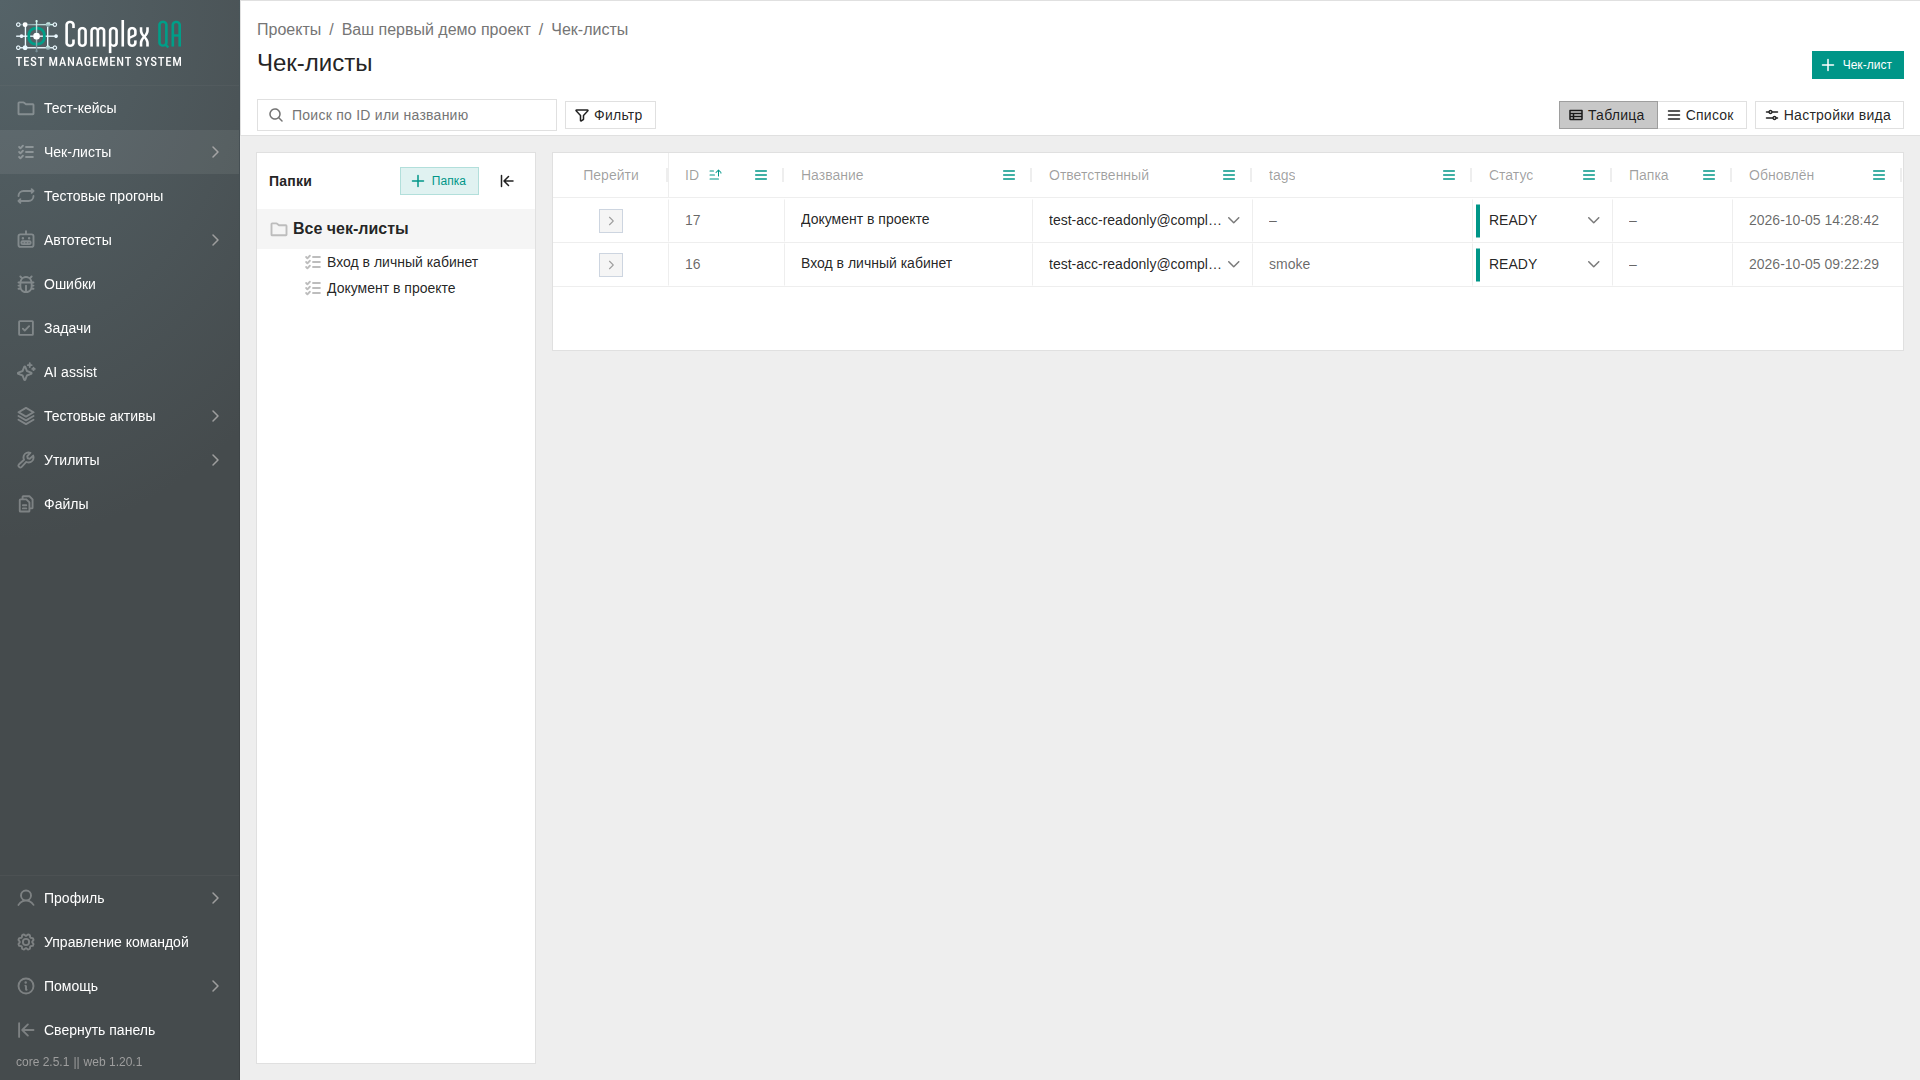Open the Фильтр button
Image resolution: width=1920 pixels, height=1080 pixels.
coord(610,115)
